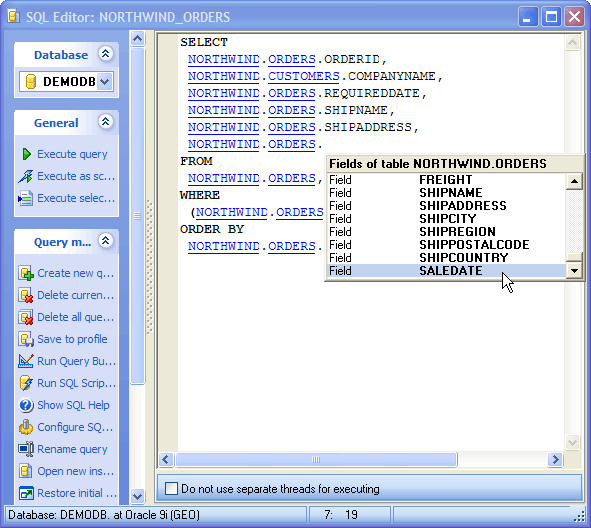
Task: Choose SHIPADDRESS from fields list
Action: pos(447,206)
